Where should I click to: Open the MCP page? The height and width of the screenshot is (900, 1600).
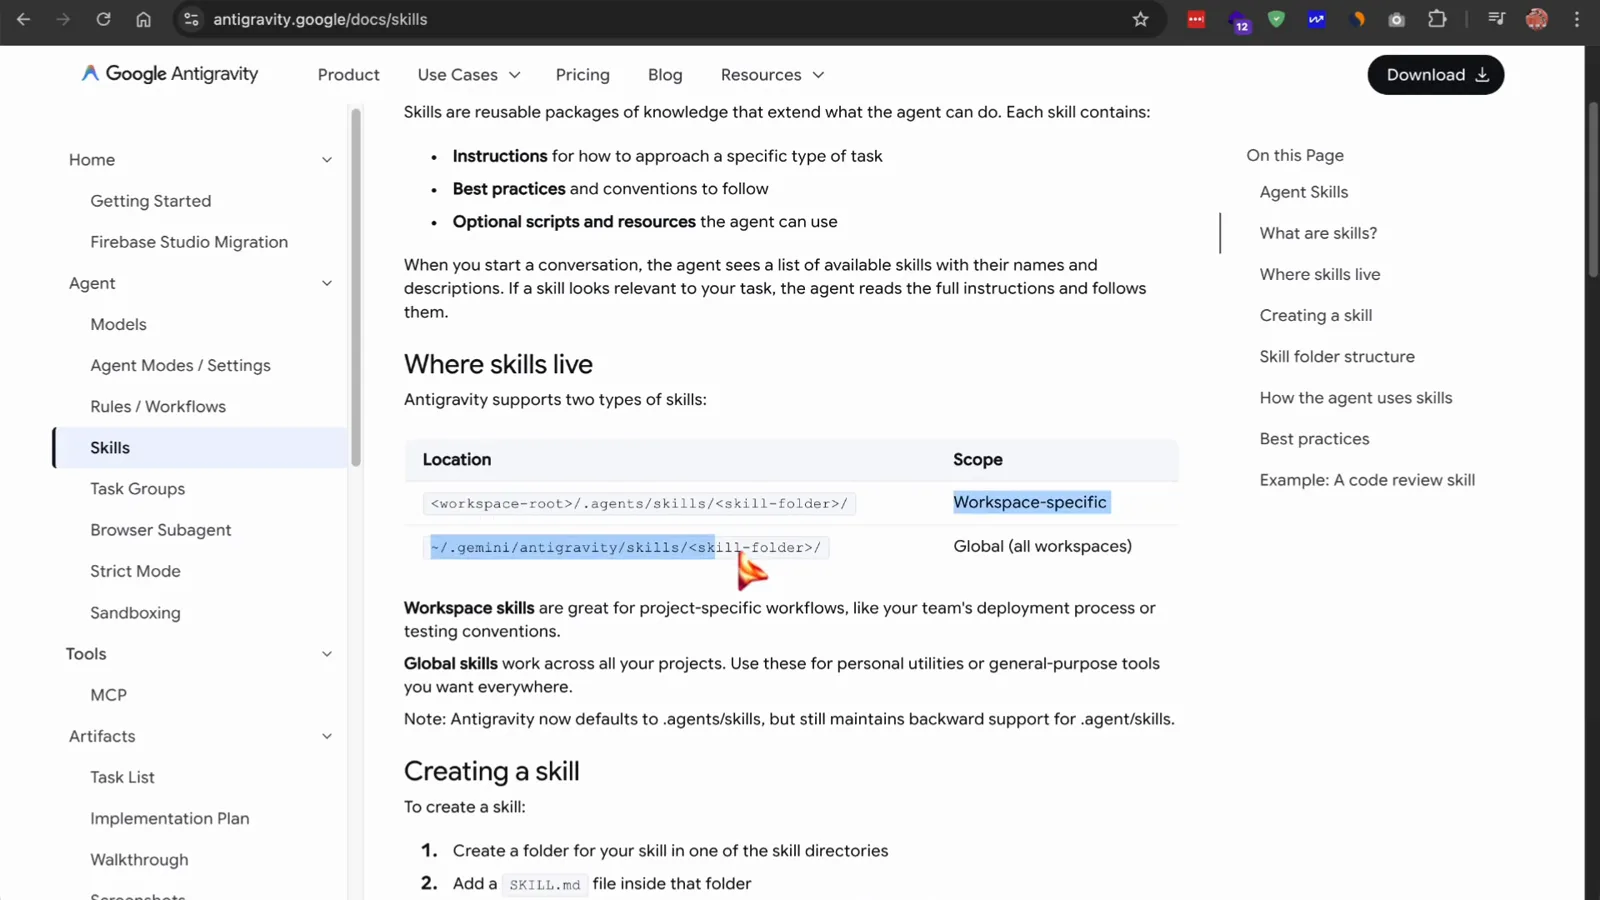pyautogui.click(x=108, y=695)
